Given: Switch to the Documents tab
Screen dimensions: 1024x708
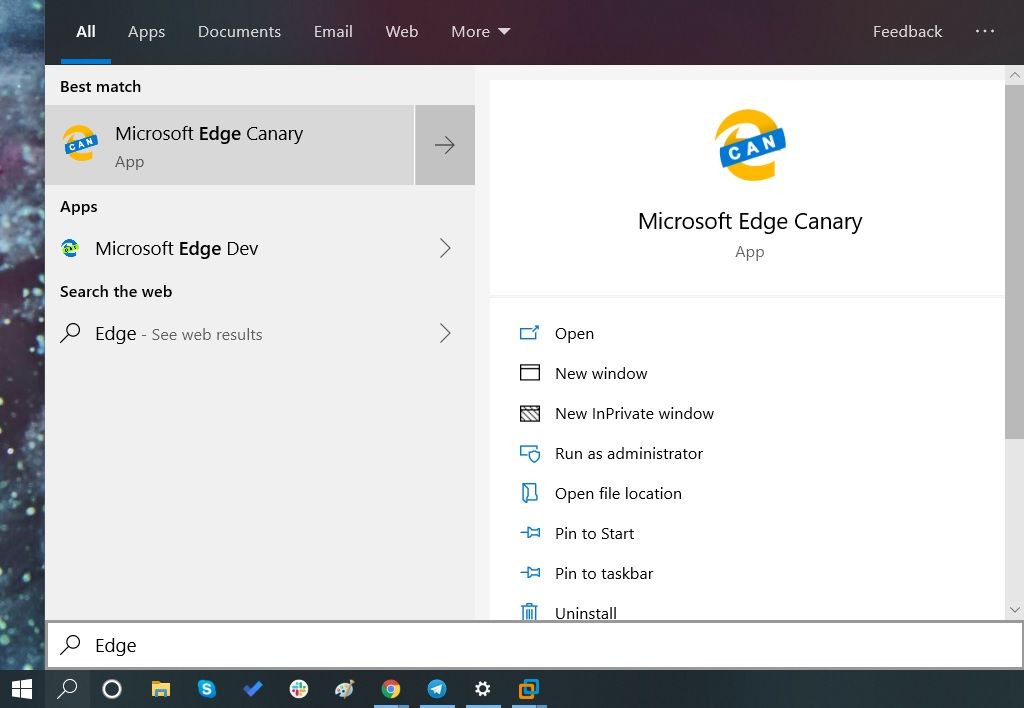Looking at the screenshot, I should click(239, 32).
